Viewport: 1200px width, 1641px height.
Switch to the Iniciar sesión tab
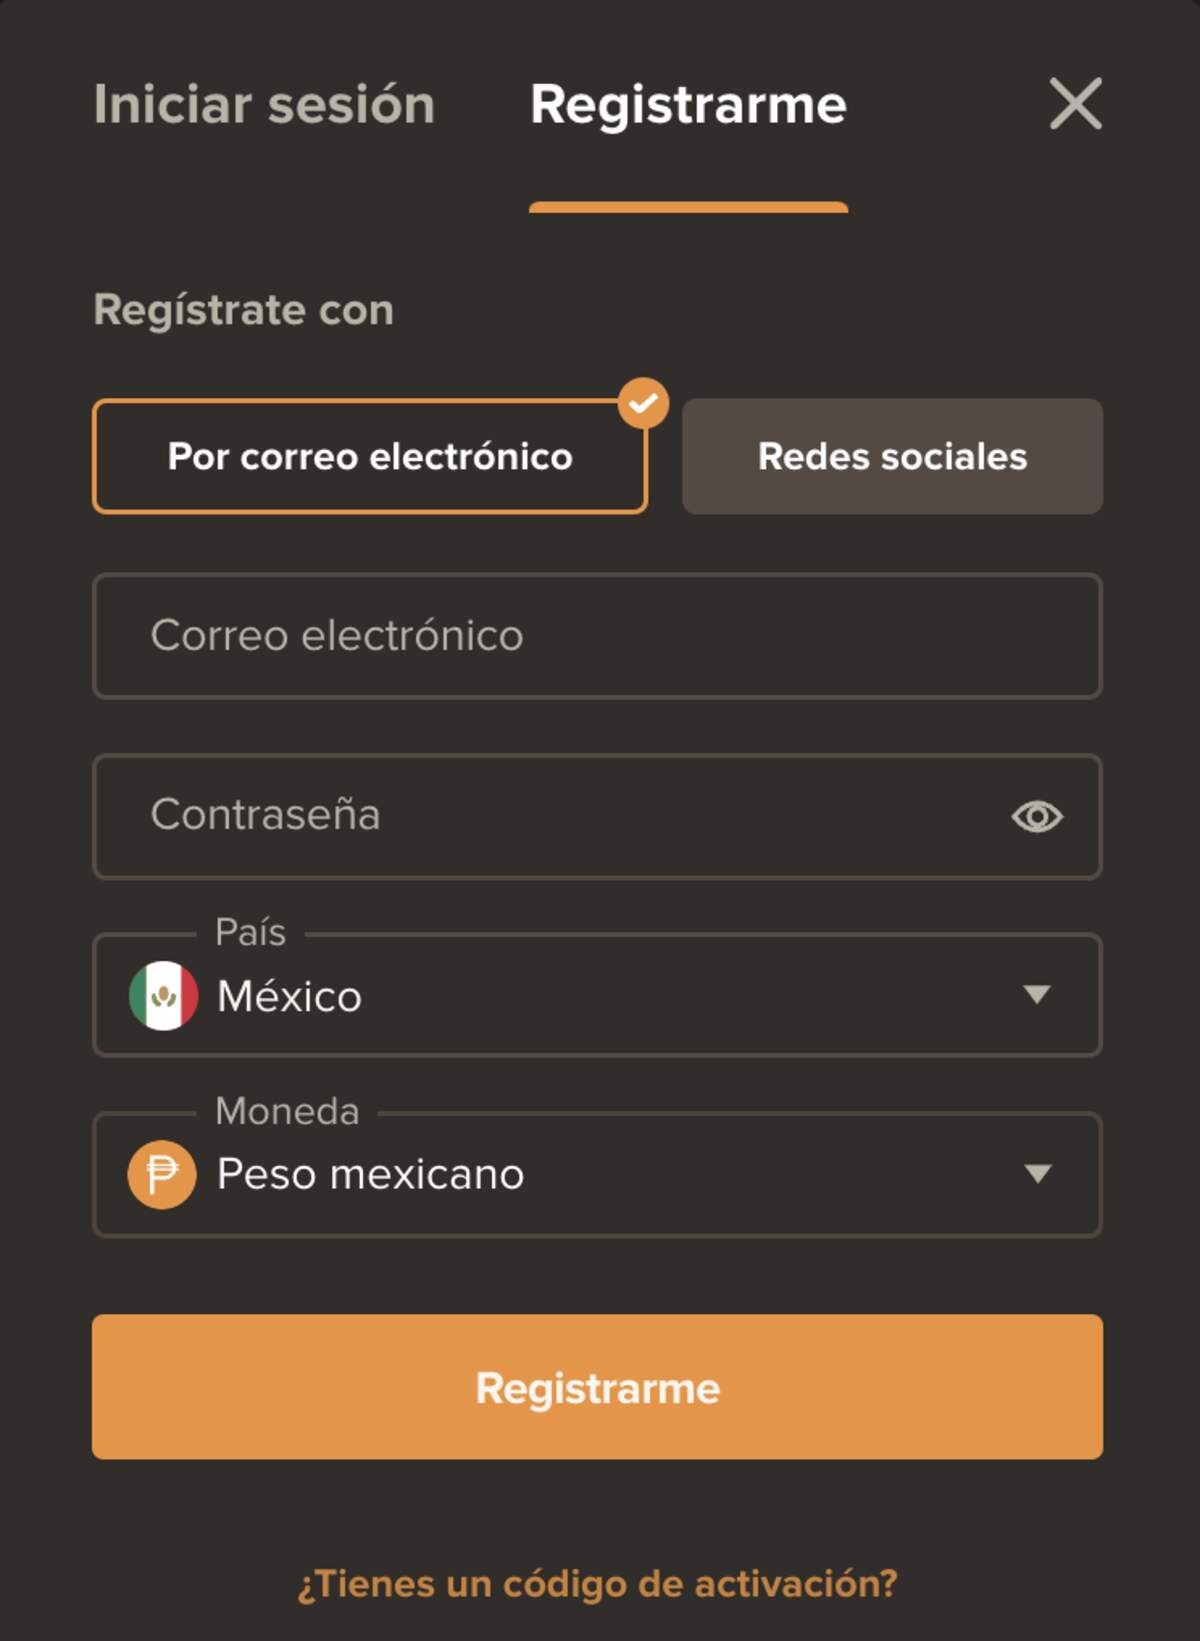click(x=263, y=104)
